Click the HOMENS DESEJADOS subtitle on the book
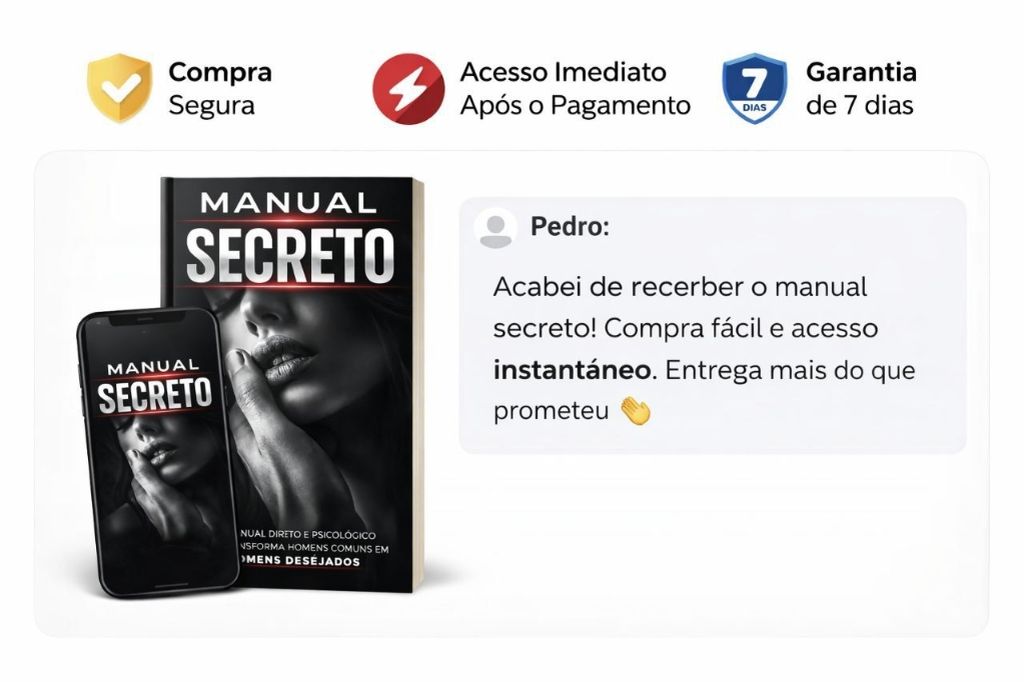 click(x=299, y=561)
